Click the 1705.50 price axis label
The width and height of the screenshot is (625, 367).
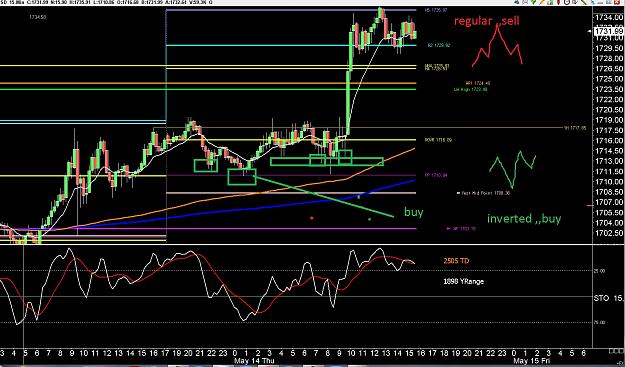click(x=609, y=212)
